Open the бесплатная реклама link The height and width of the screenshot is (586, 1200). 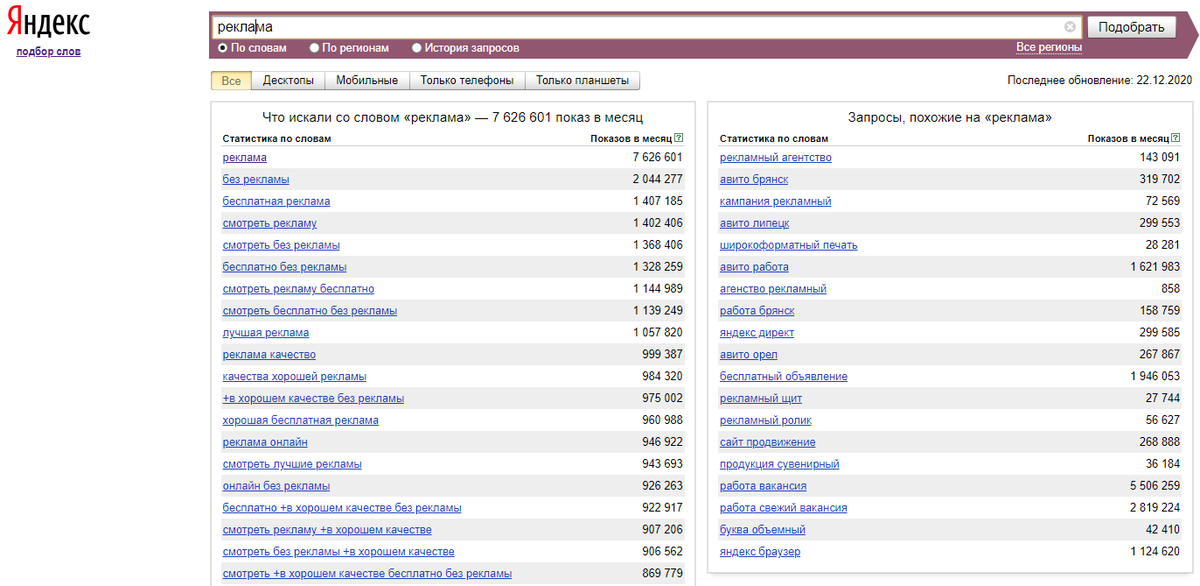tap(276, 201)
